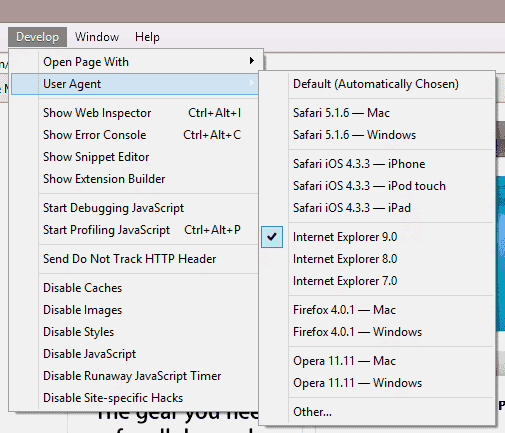Choose Safari 5.1.6 — Mac user agent

coord(377,113)
